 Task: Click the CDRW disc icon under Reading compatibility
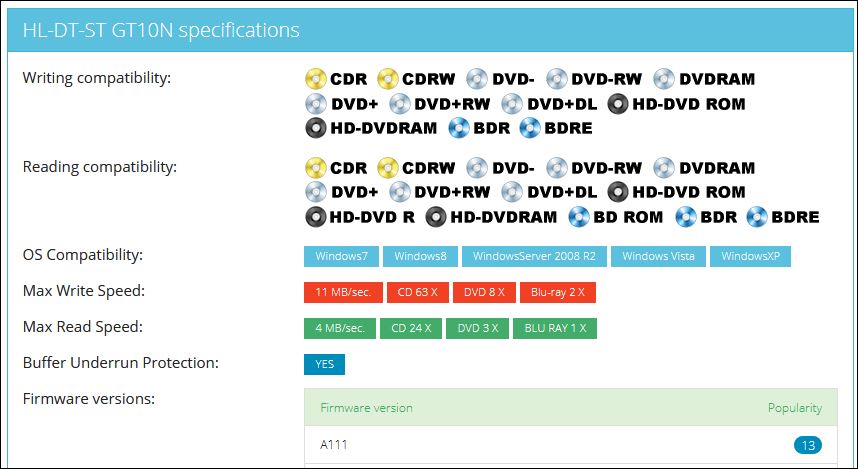[x=387, y=168]
